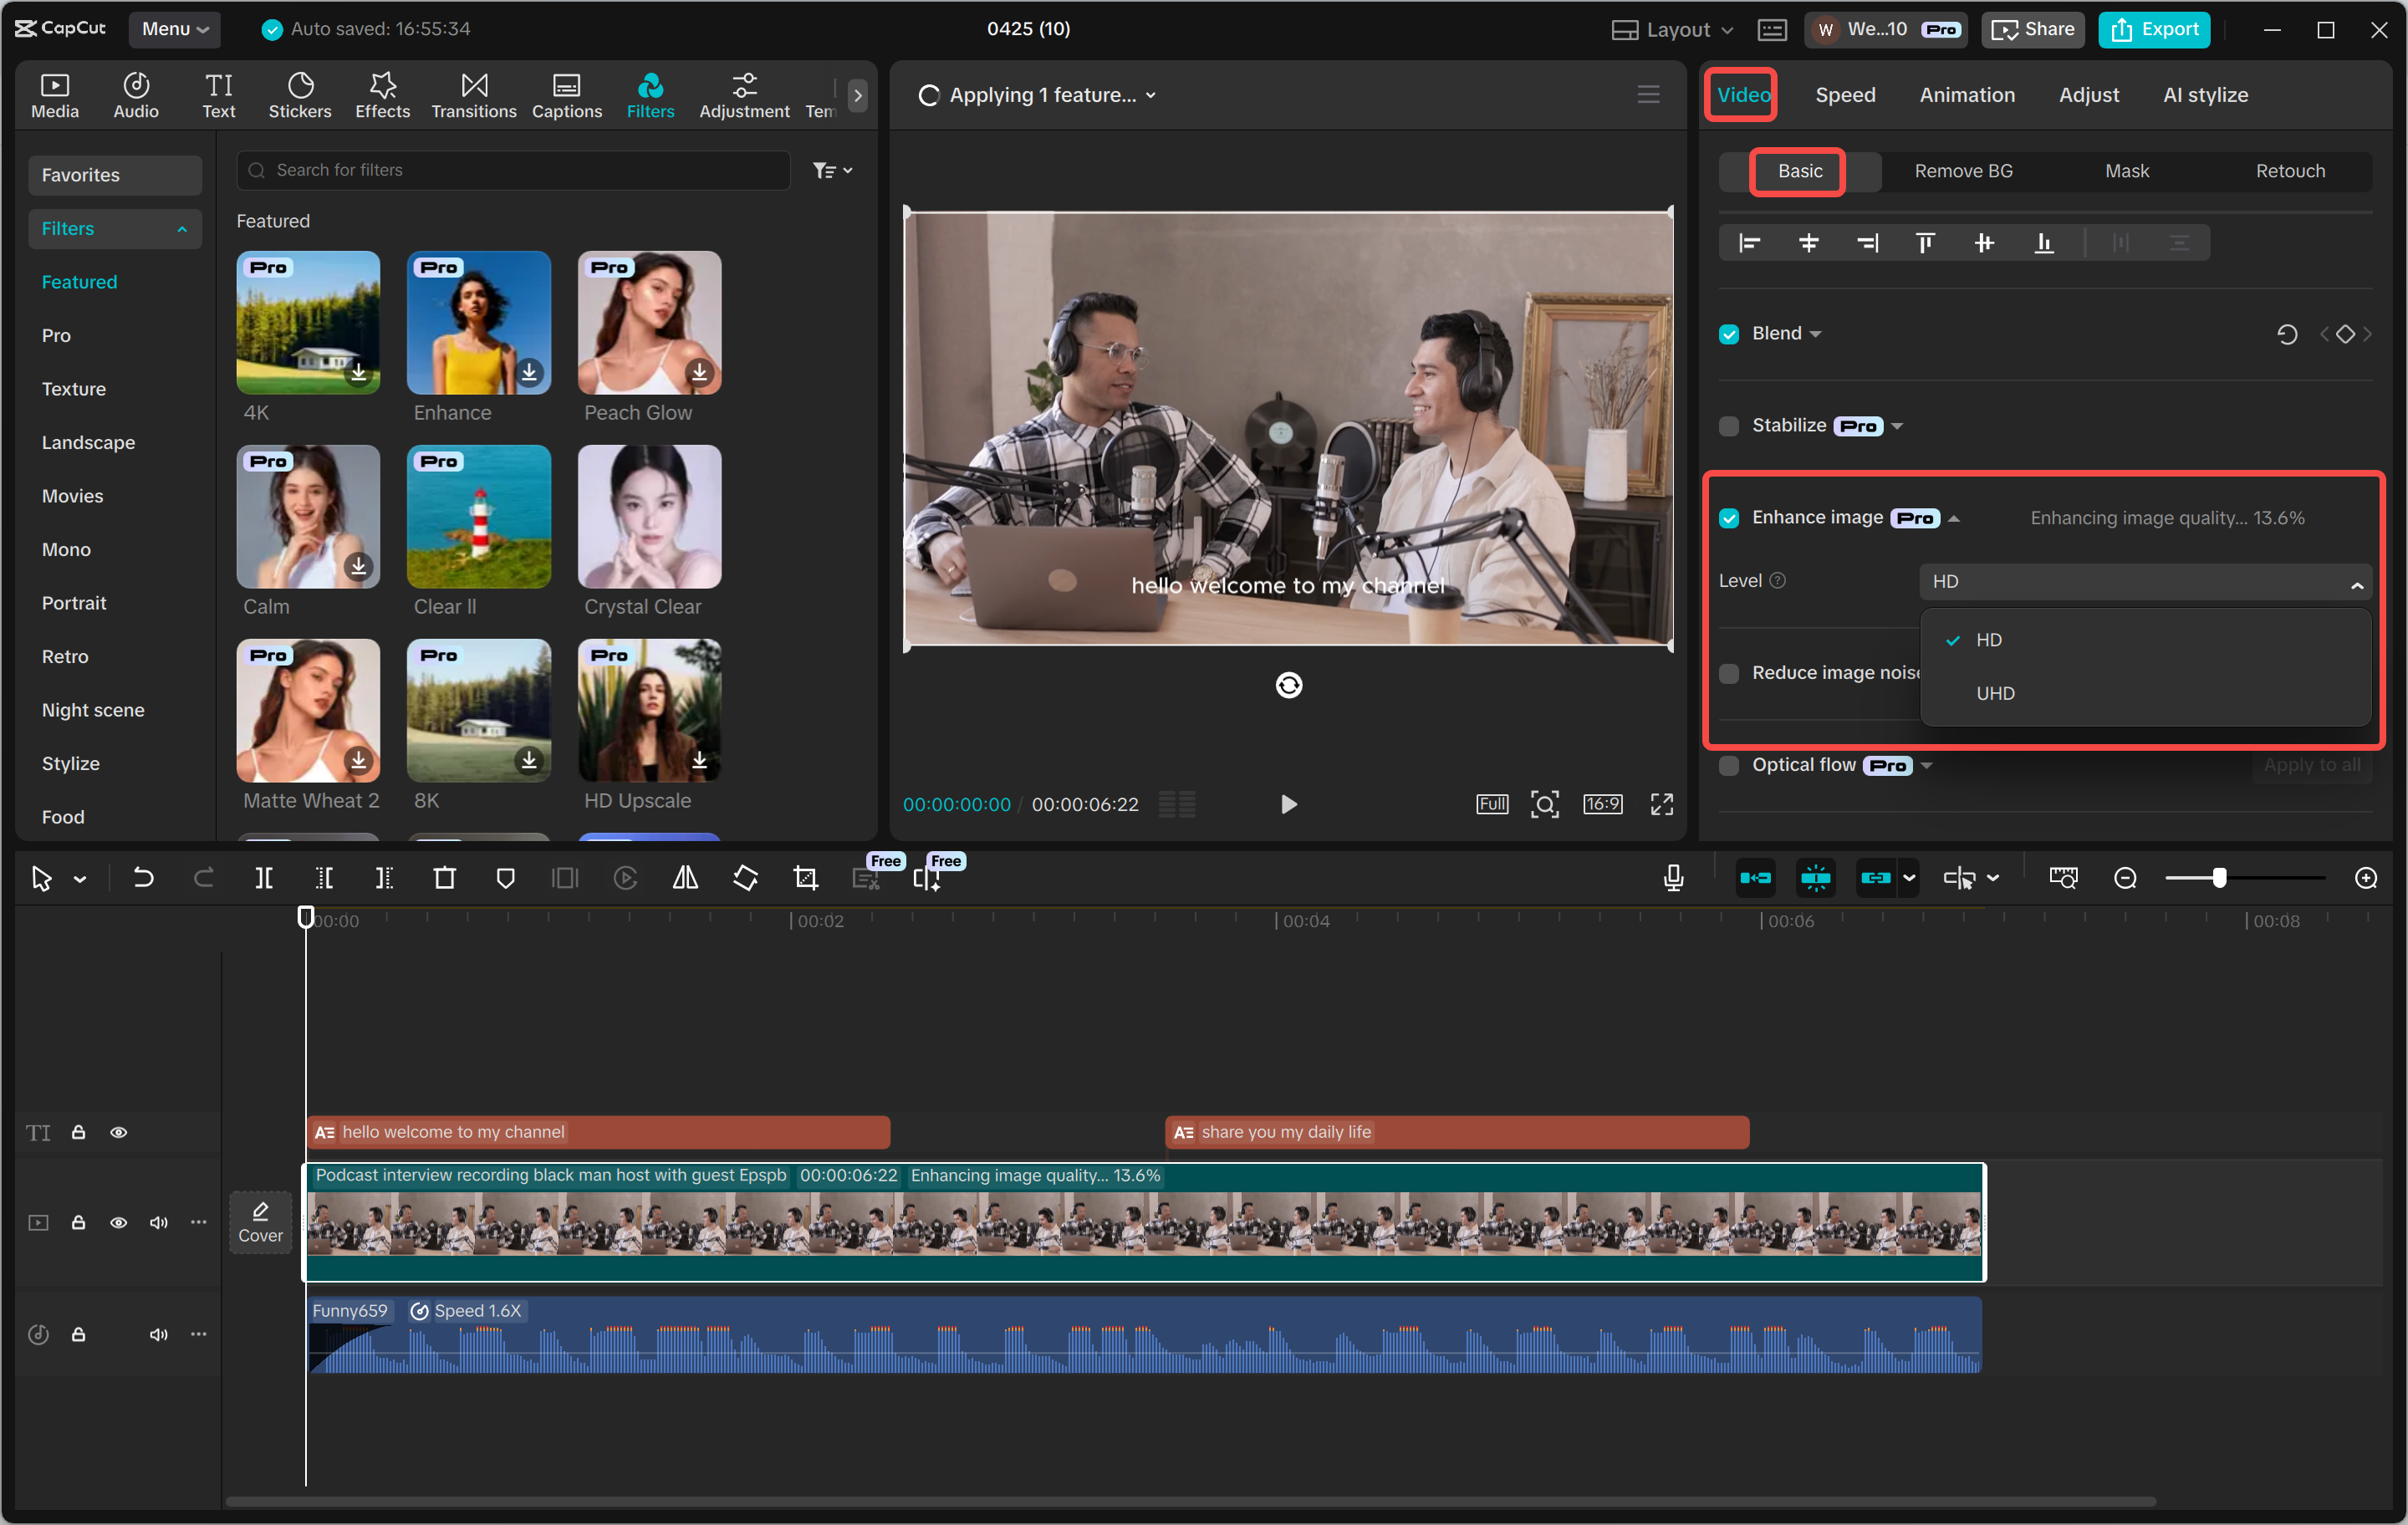Select the Crystal Clear filter thumbnail

point(649,518)
